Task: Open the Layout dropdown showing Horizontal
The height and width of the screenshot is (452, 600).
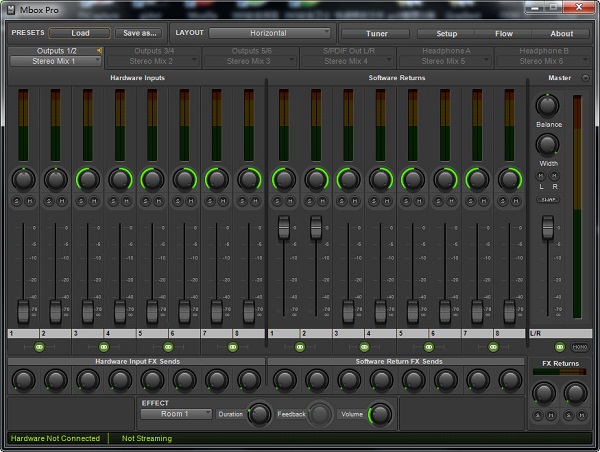Action: [x=269, y=33]
